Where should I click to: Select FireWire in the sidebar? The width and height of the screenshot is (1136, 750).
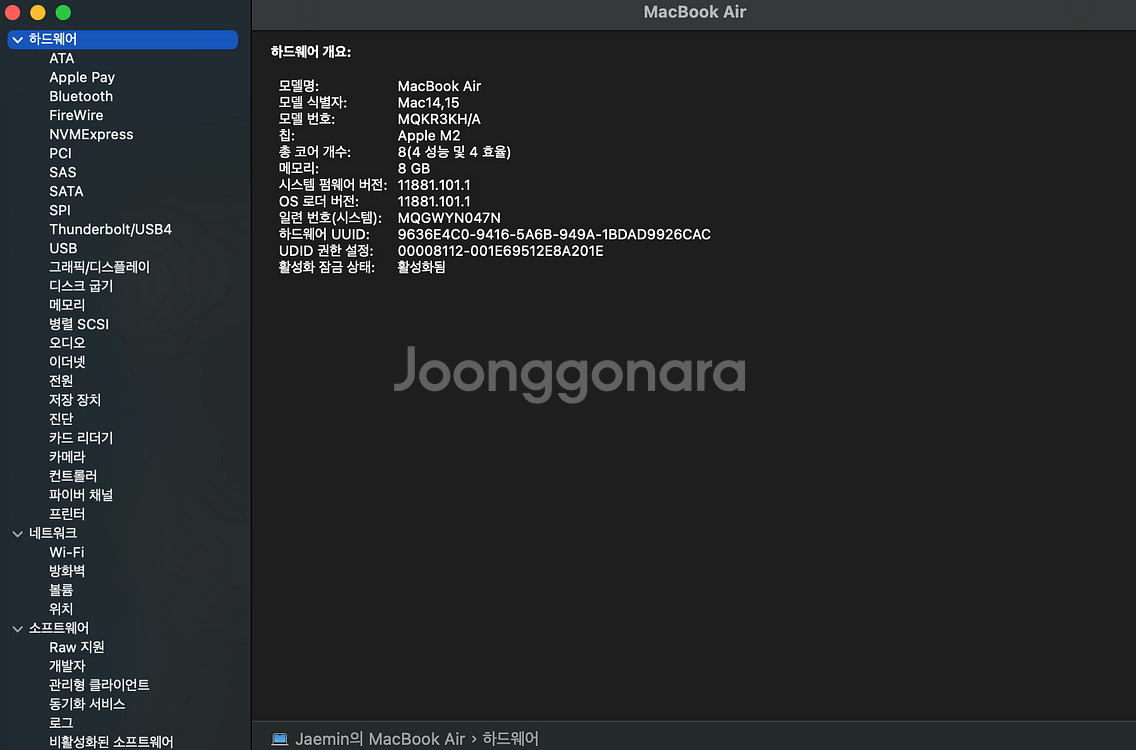(x=76, y=115)
